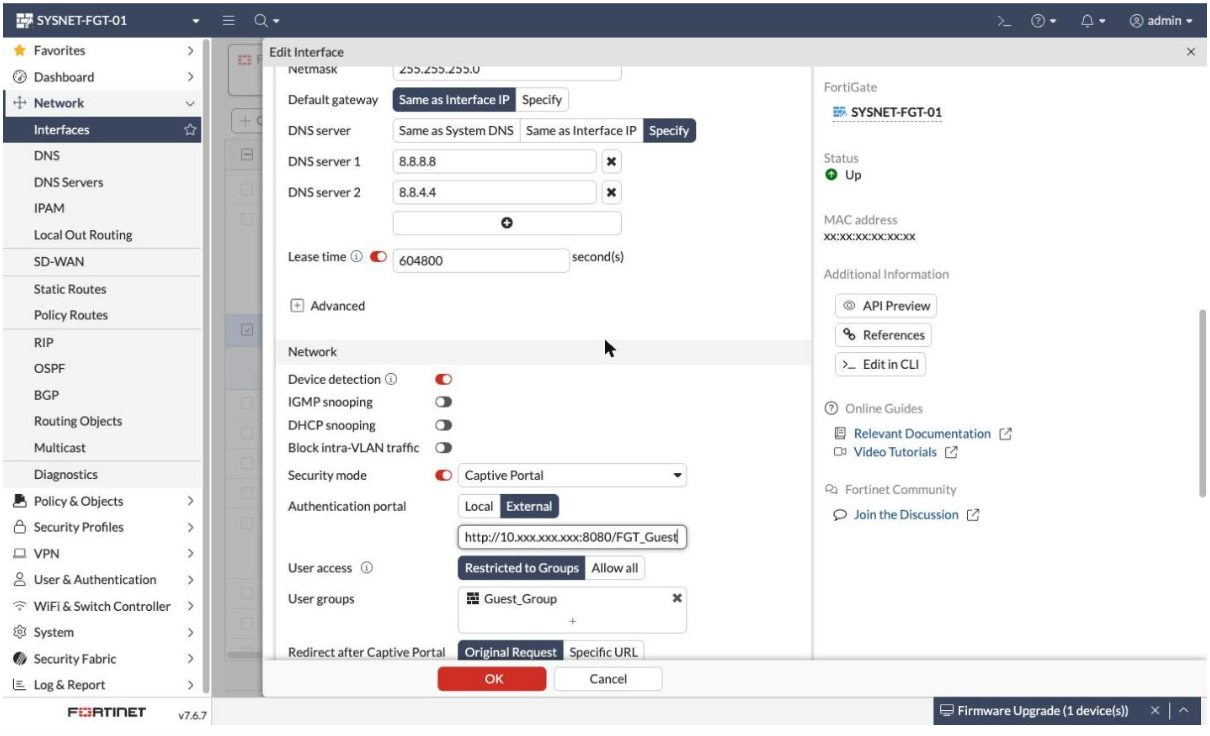Show User access info icon
Screen dimensions: 1210x736
[x=366, y=568]
